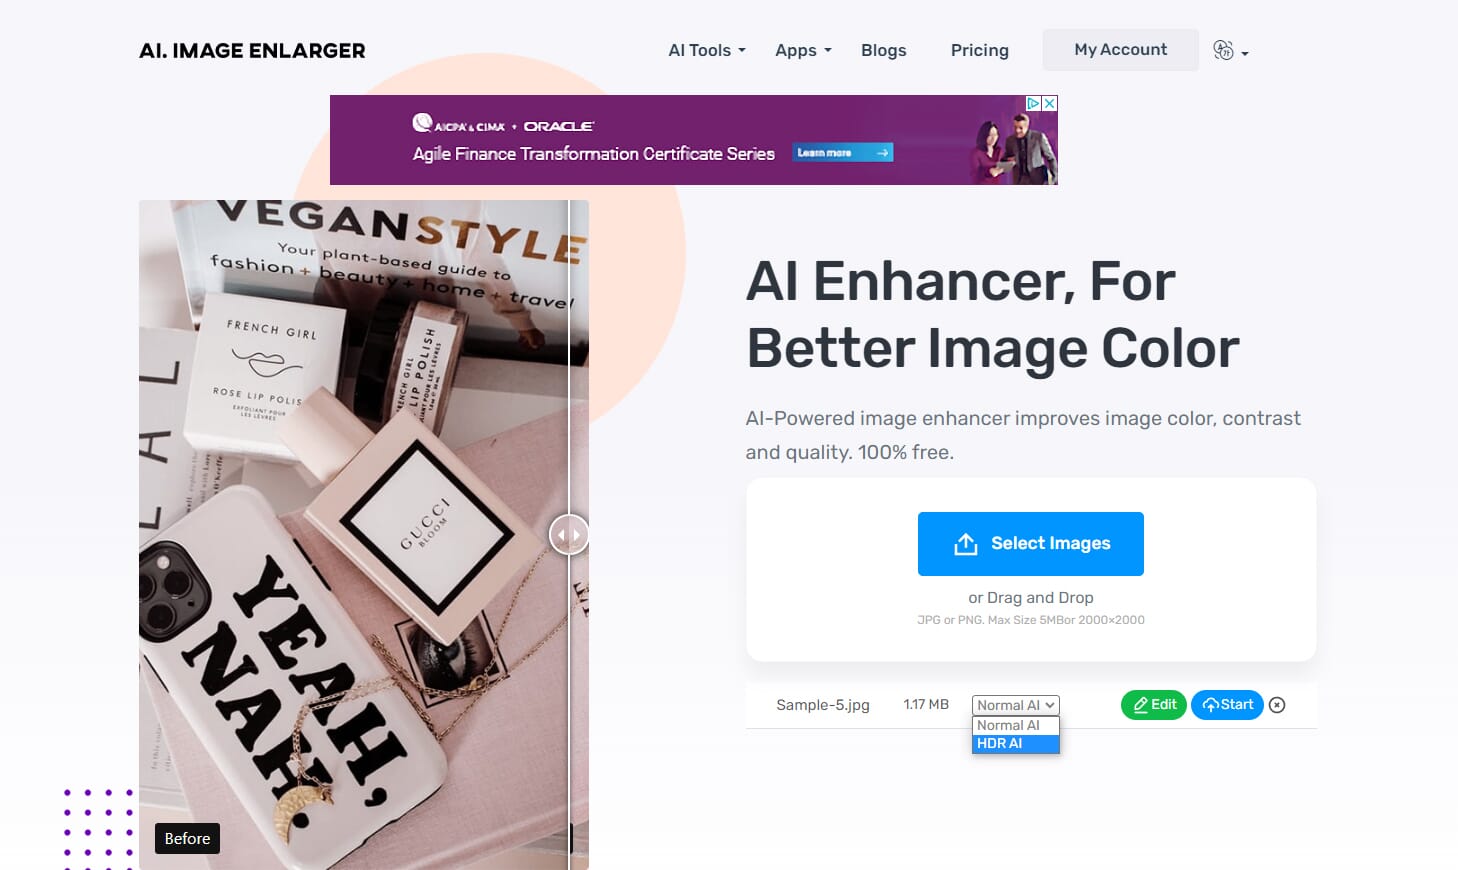Image resolution: width=1458 pixels, height=870 pixels.
Task: Close the ad with the X icon
Action: (1050, 103)
